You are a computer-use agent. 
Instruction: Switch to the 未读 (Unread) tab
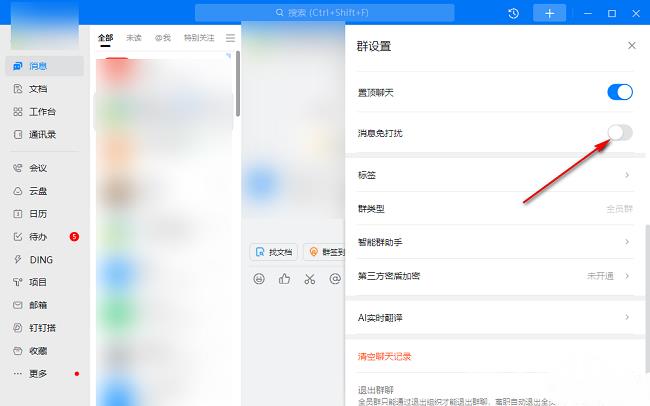[x=133, y=38]
